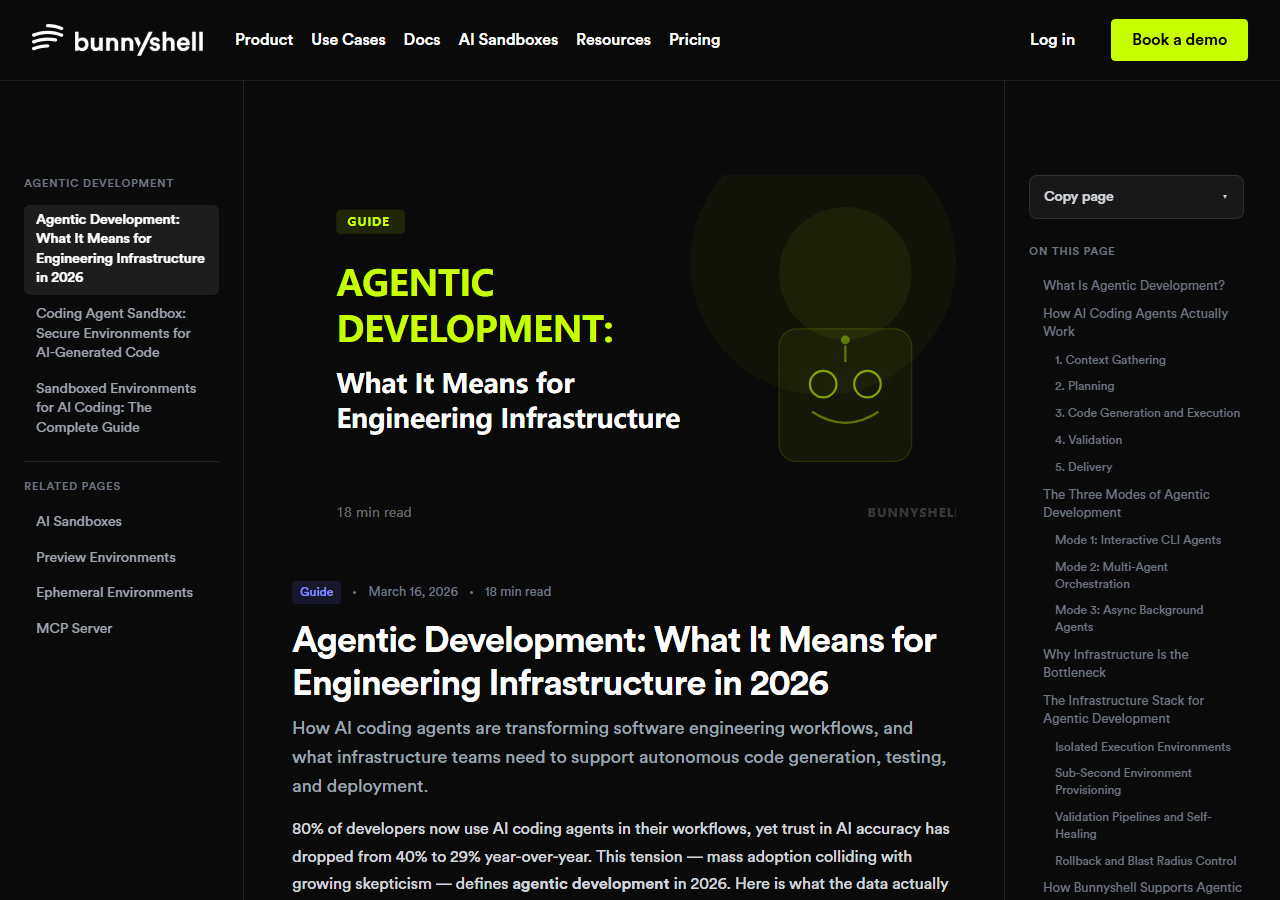Screen dimensions: 1280x900
Task: Open Coding Agent Sandbox sidebar article
Action: pyautogui.click(x=121, y=333)
